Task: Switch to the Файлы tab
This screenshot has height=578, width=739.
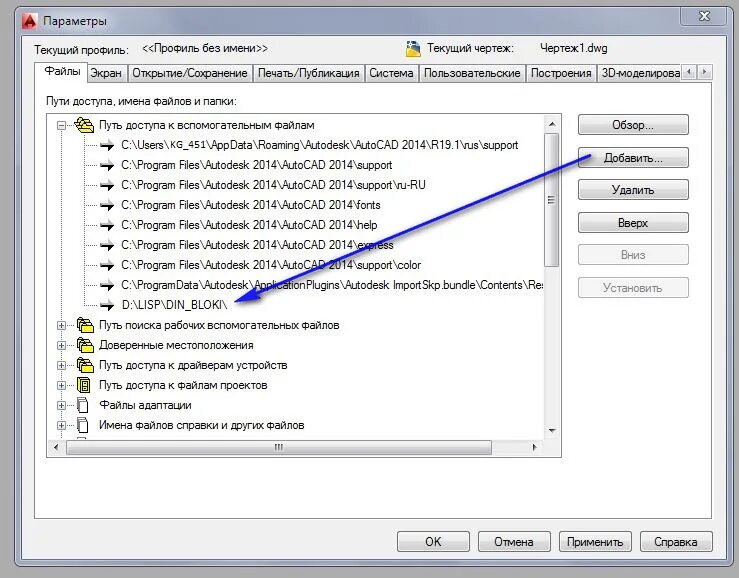Action: pos(62,72)
